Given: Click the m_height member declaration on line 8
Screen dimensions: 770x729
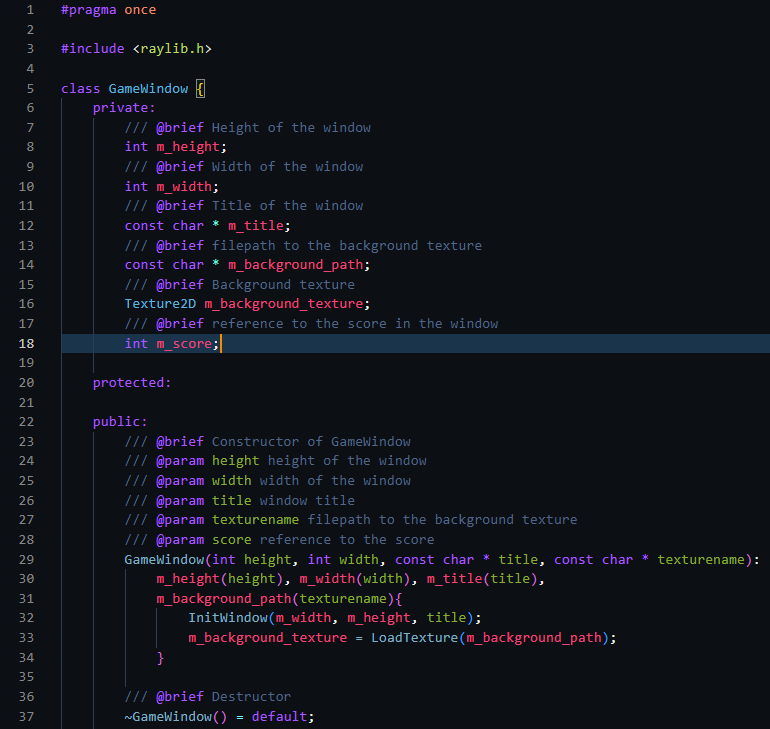Looking at the screenshot, I should pyautogui.click(x=188, y=147).
